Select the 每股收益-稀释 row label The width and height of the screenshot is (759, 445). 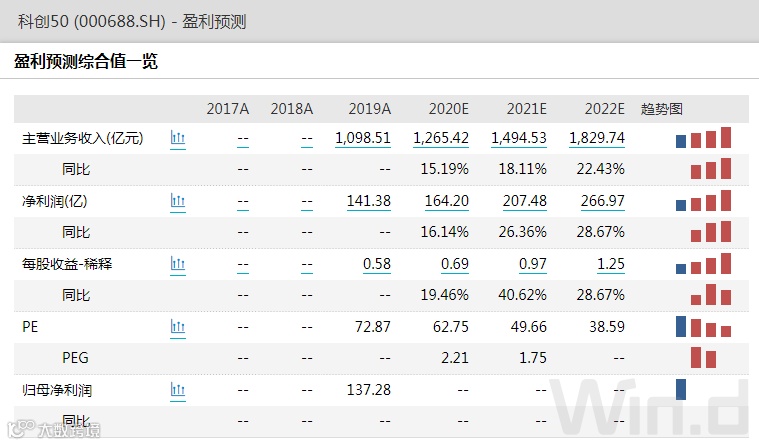point(67,264)
